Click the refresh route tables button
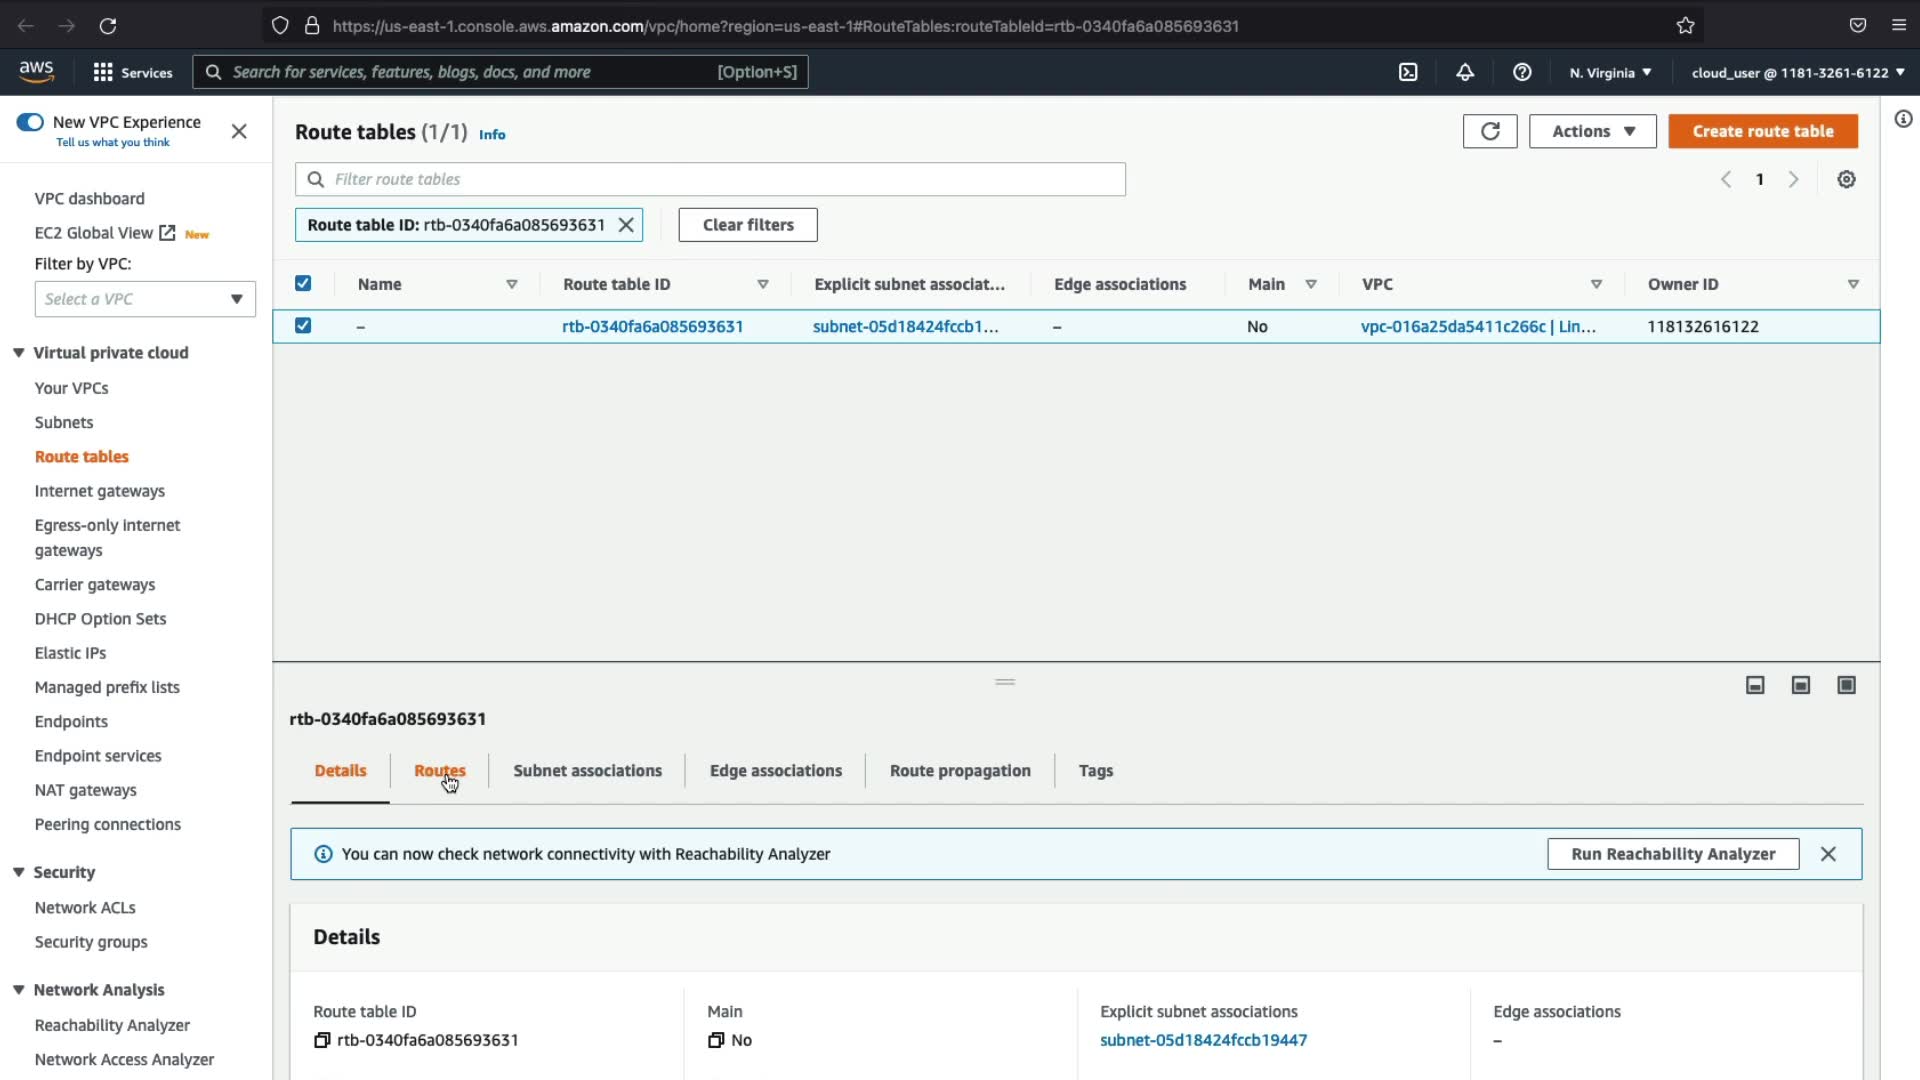Image resolution: width=1920 pixels, height=1080 pixels. click(1489, 131)
